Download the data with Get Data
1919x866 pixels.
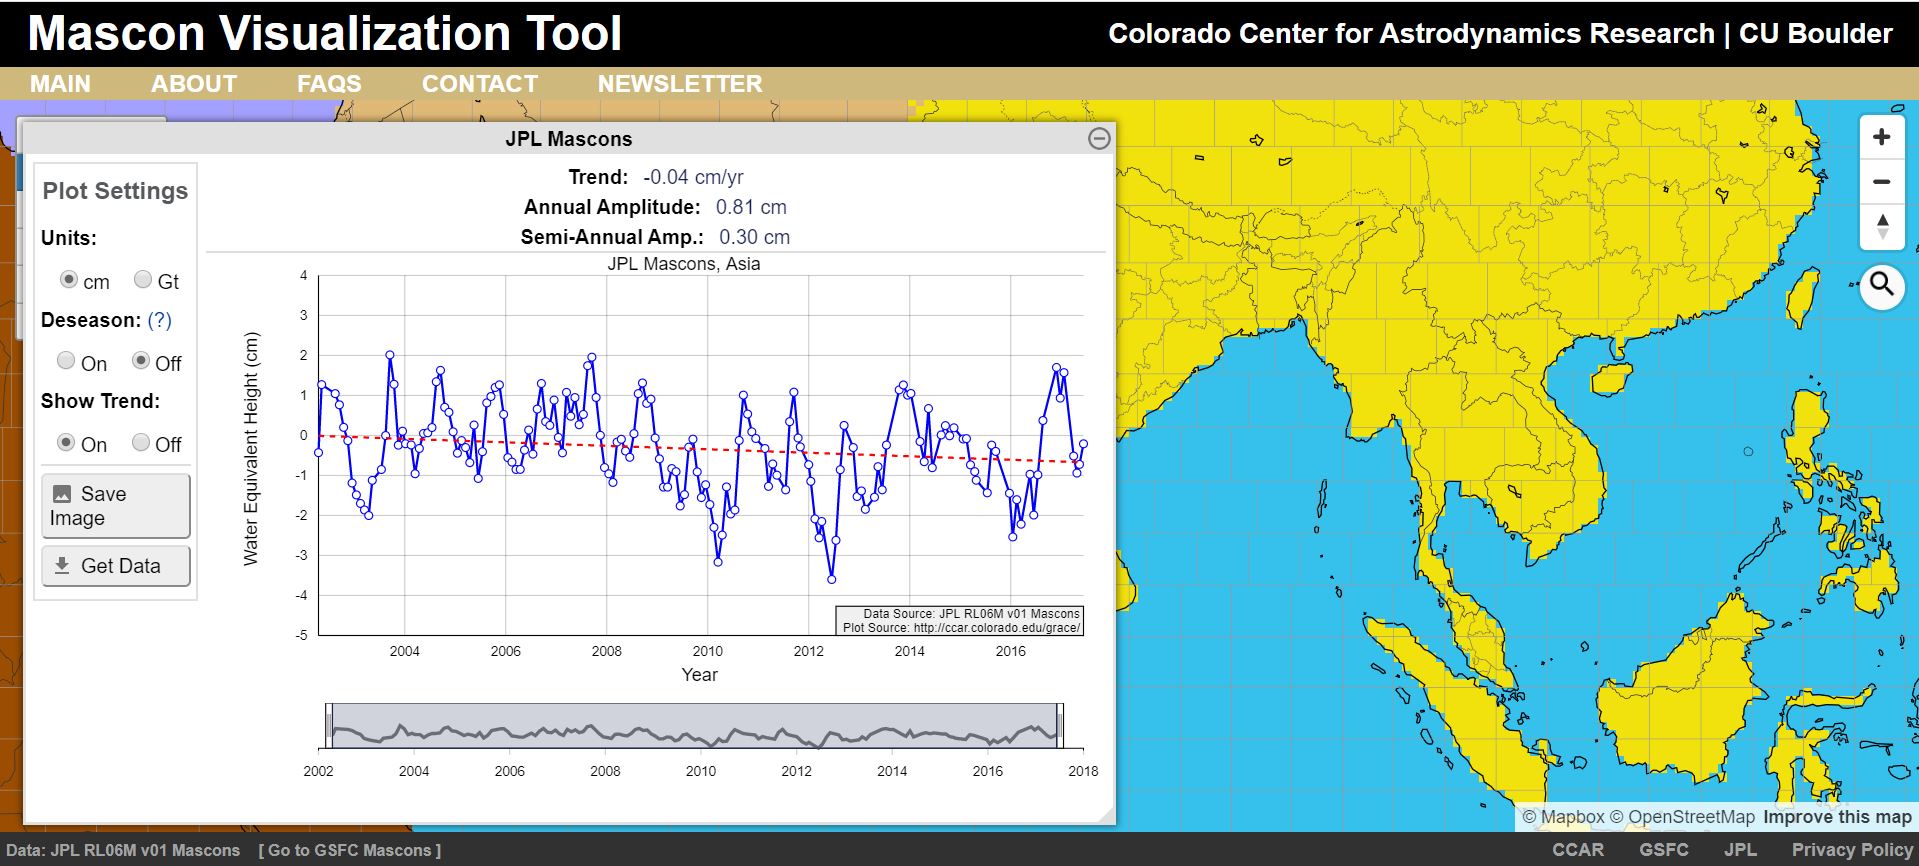(x=115, y=566)
